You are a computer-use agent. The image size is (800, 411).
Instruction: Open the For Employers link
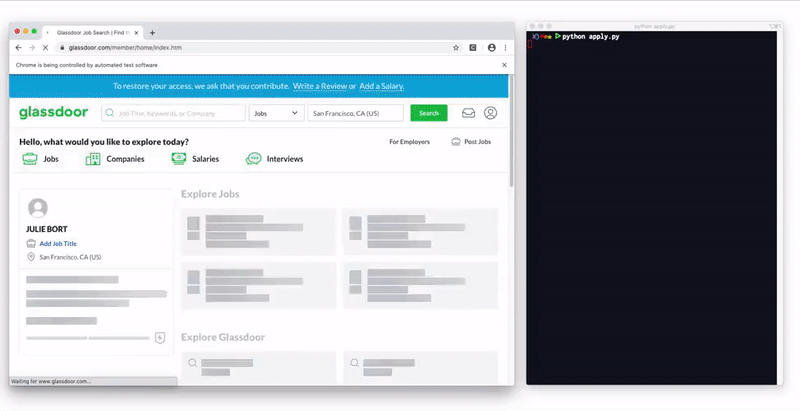point(409,142)
